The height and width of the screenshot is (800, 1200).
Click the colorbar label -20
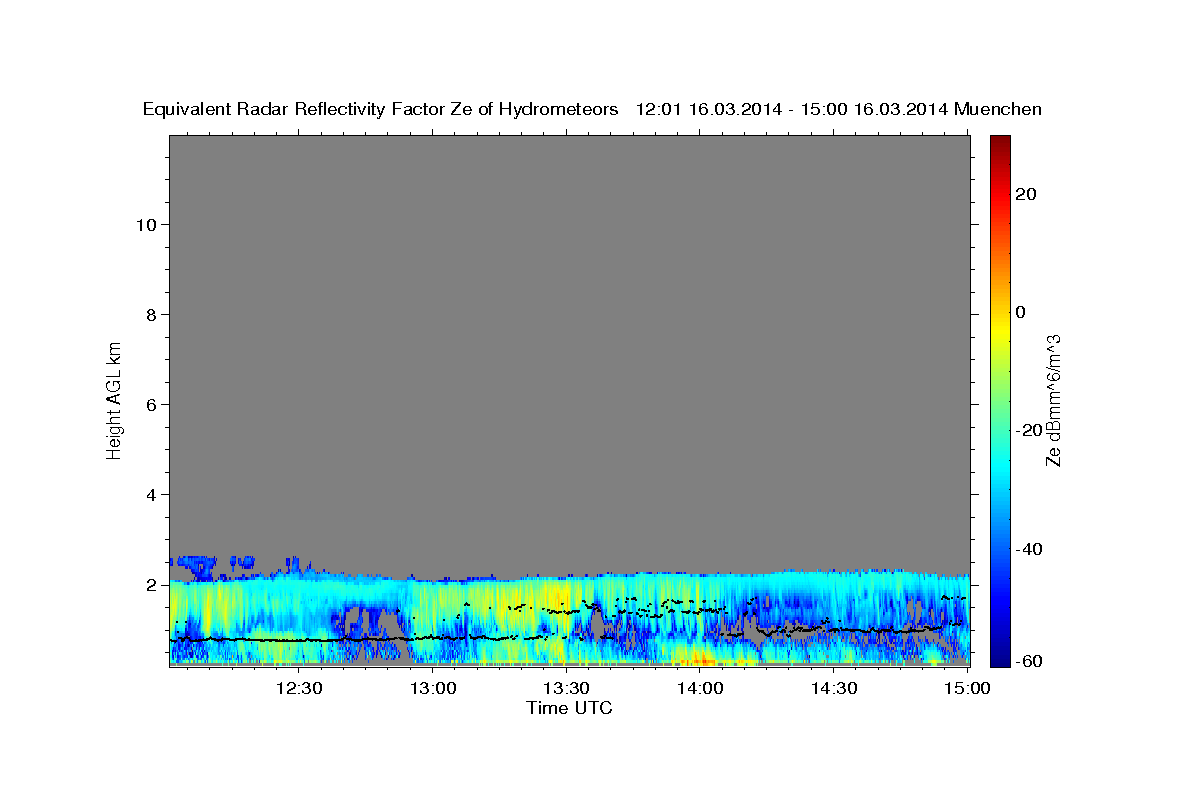pyautogui.click(x=1027, y=430)
